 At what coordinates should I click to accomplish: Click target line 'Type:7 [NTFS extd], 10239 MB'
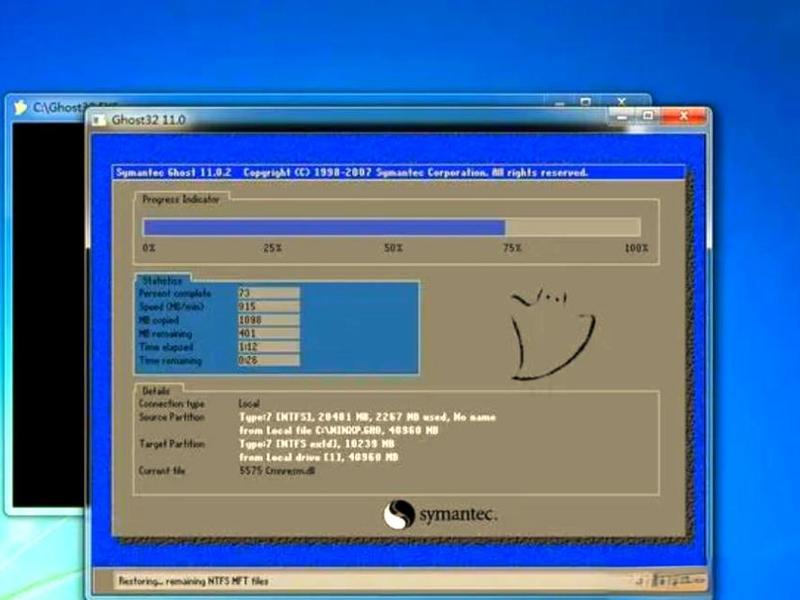[317, 444]
